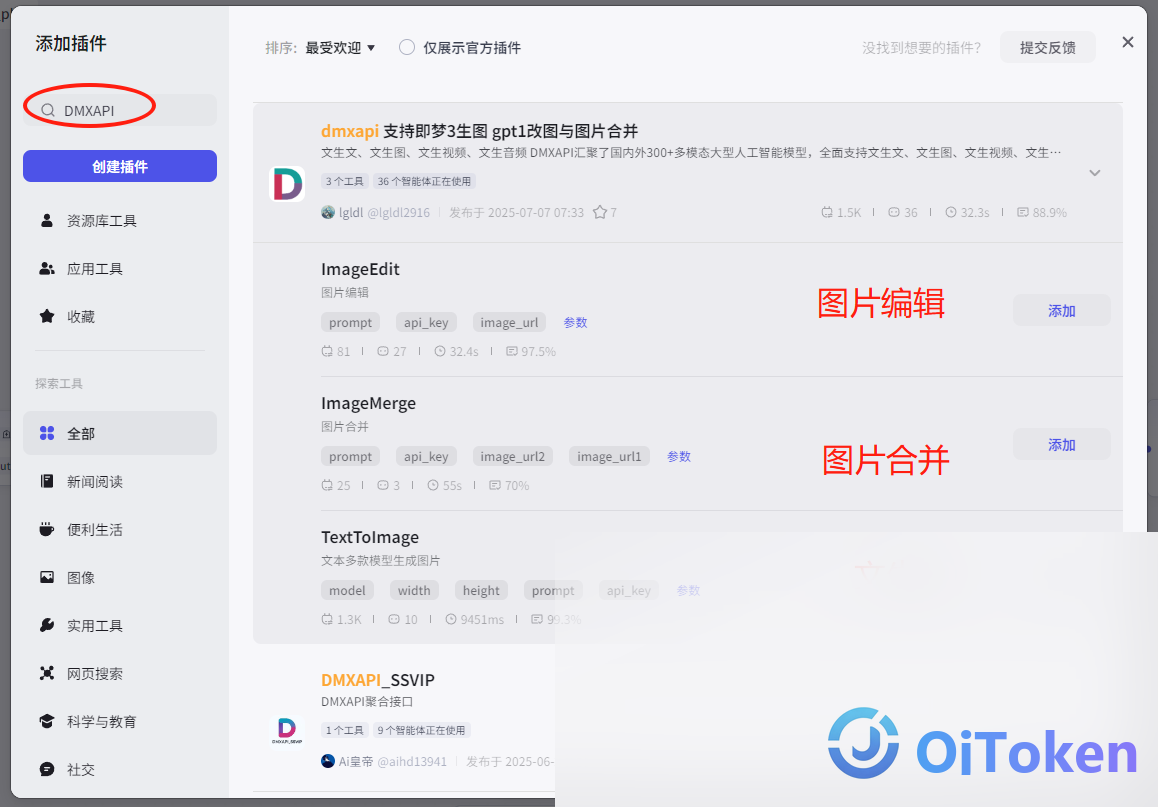Click the 新闻阅读 book icon
The width and height of the screenshot is (1158, 807).
47,481
